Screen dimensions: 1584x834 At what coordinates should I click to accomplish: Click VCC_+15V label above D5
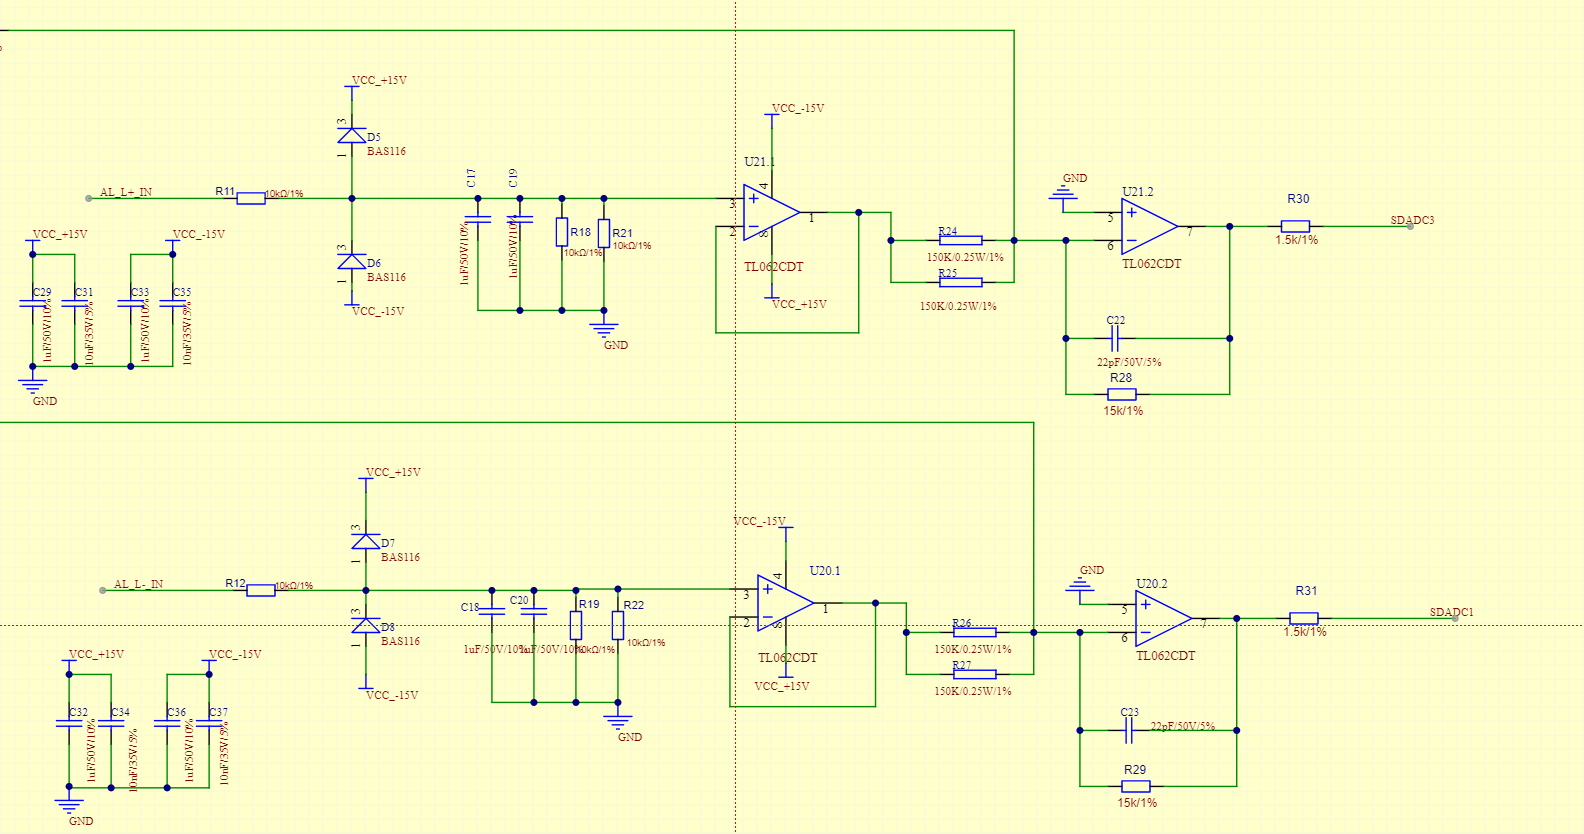[x=379, y=80]
